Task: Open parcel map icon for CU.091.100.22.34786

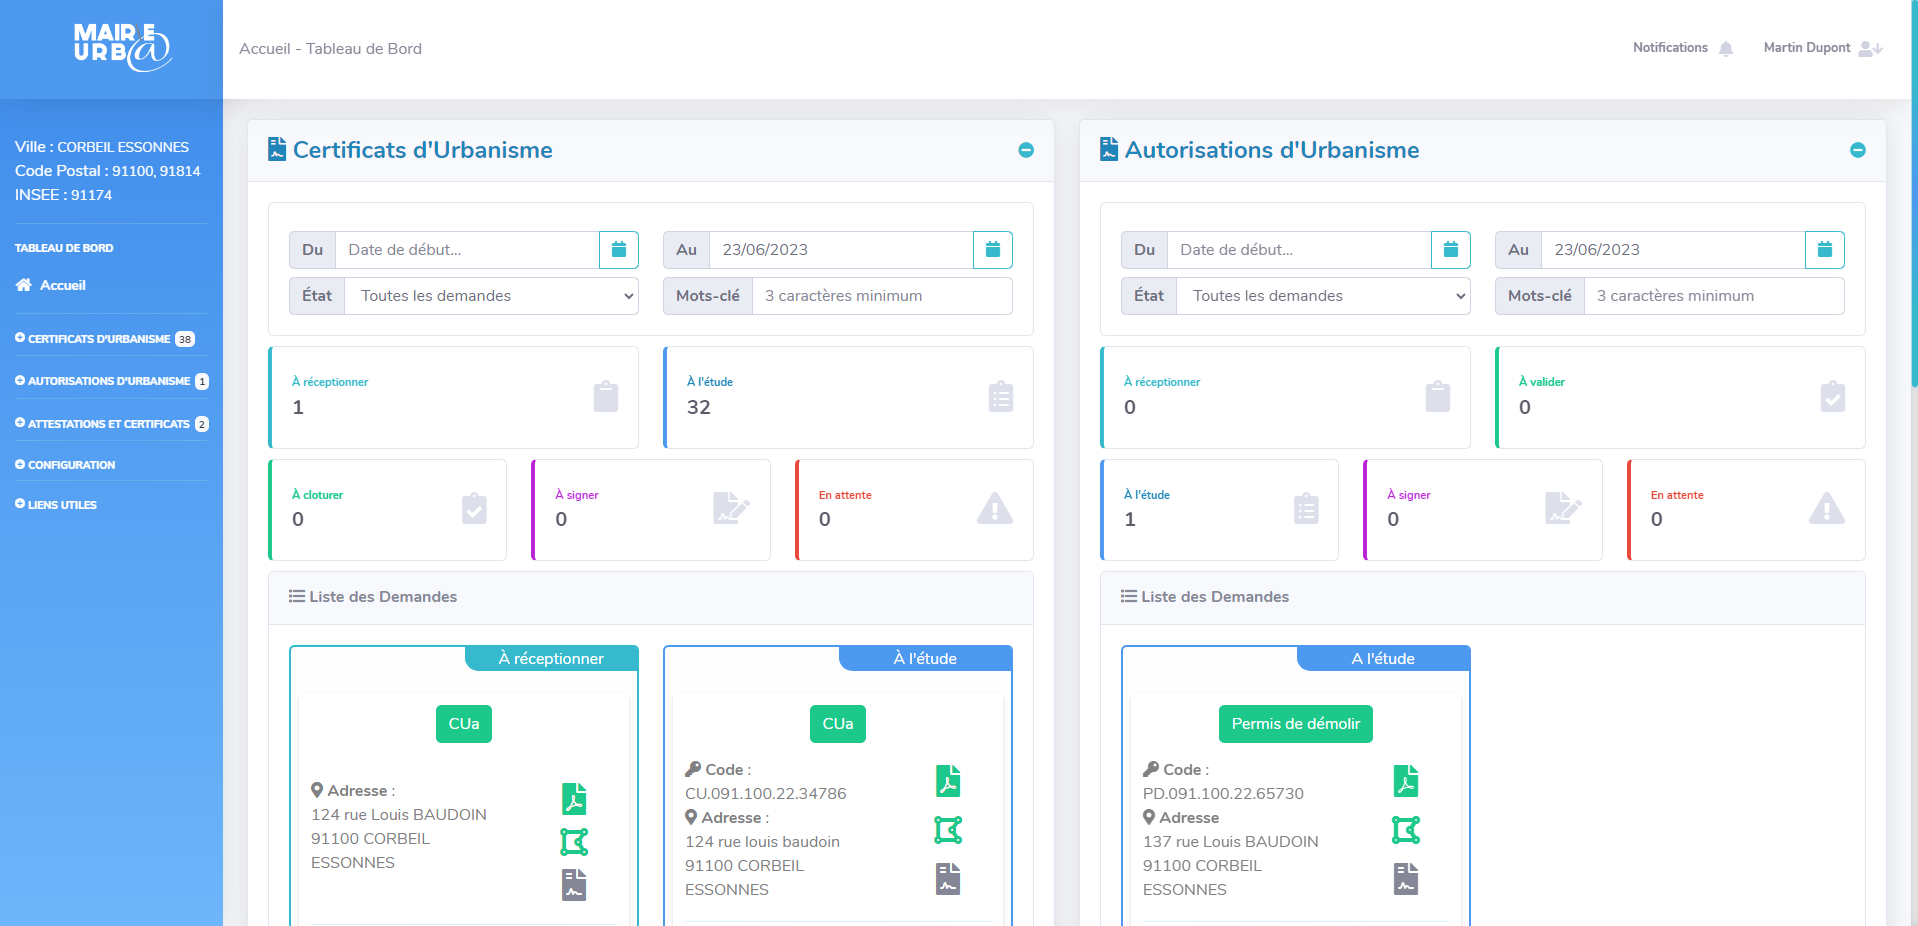Action: (948, 830)
